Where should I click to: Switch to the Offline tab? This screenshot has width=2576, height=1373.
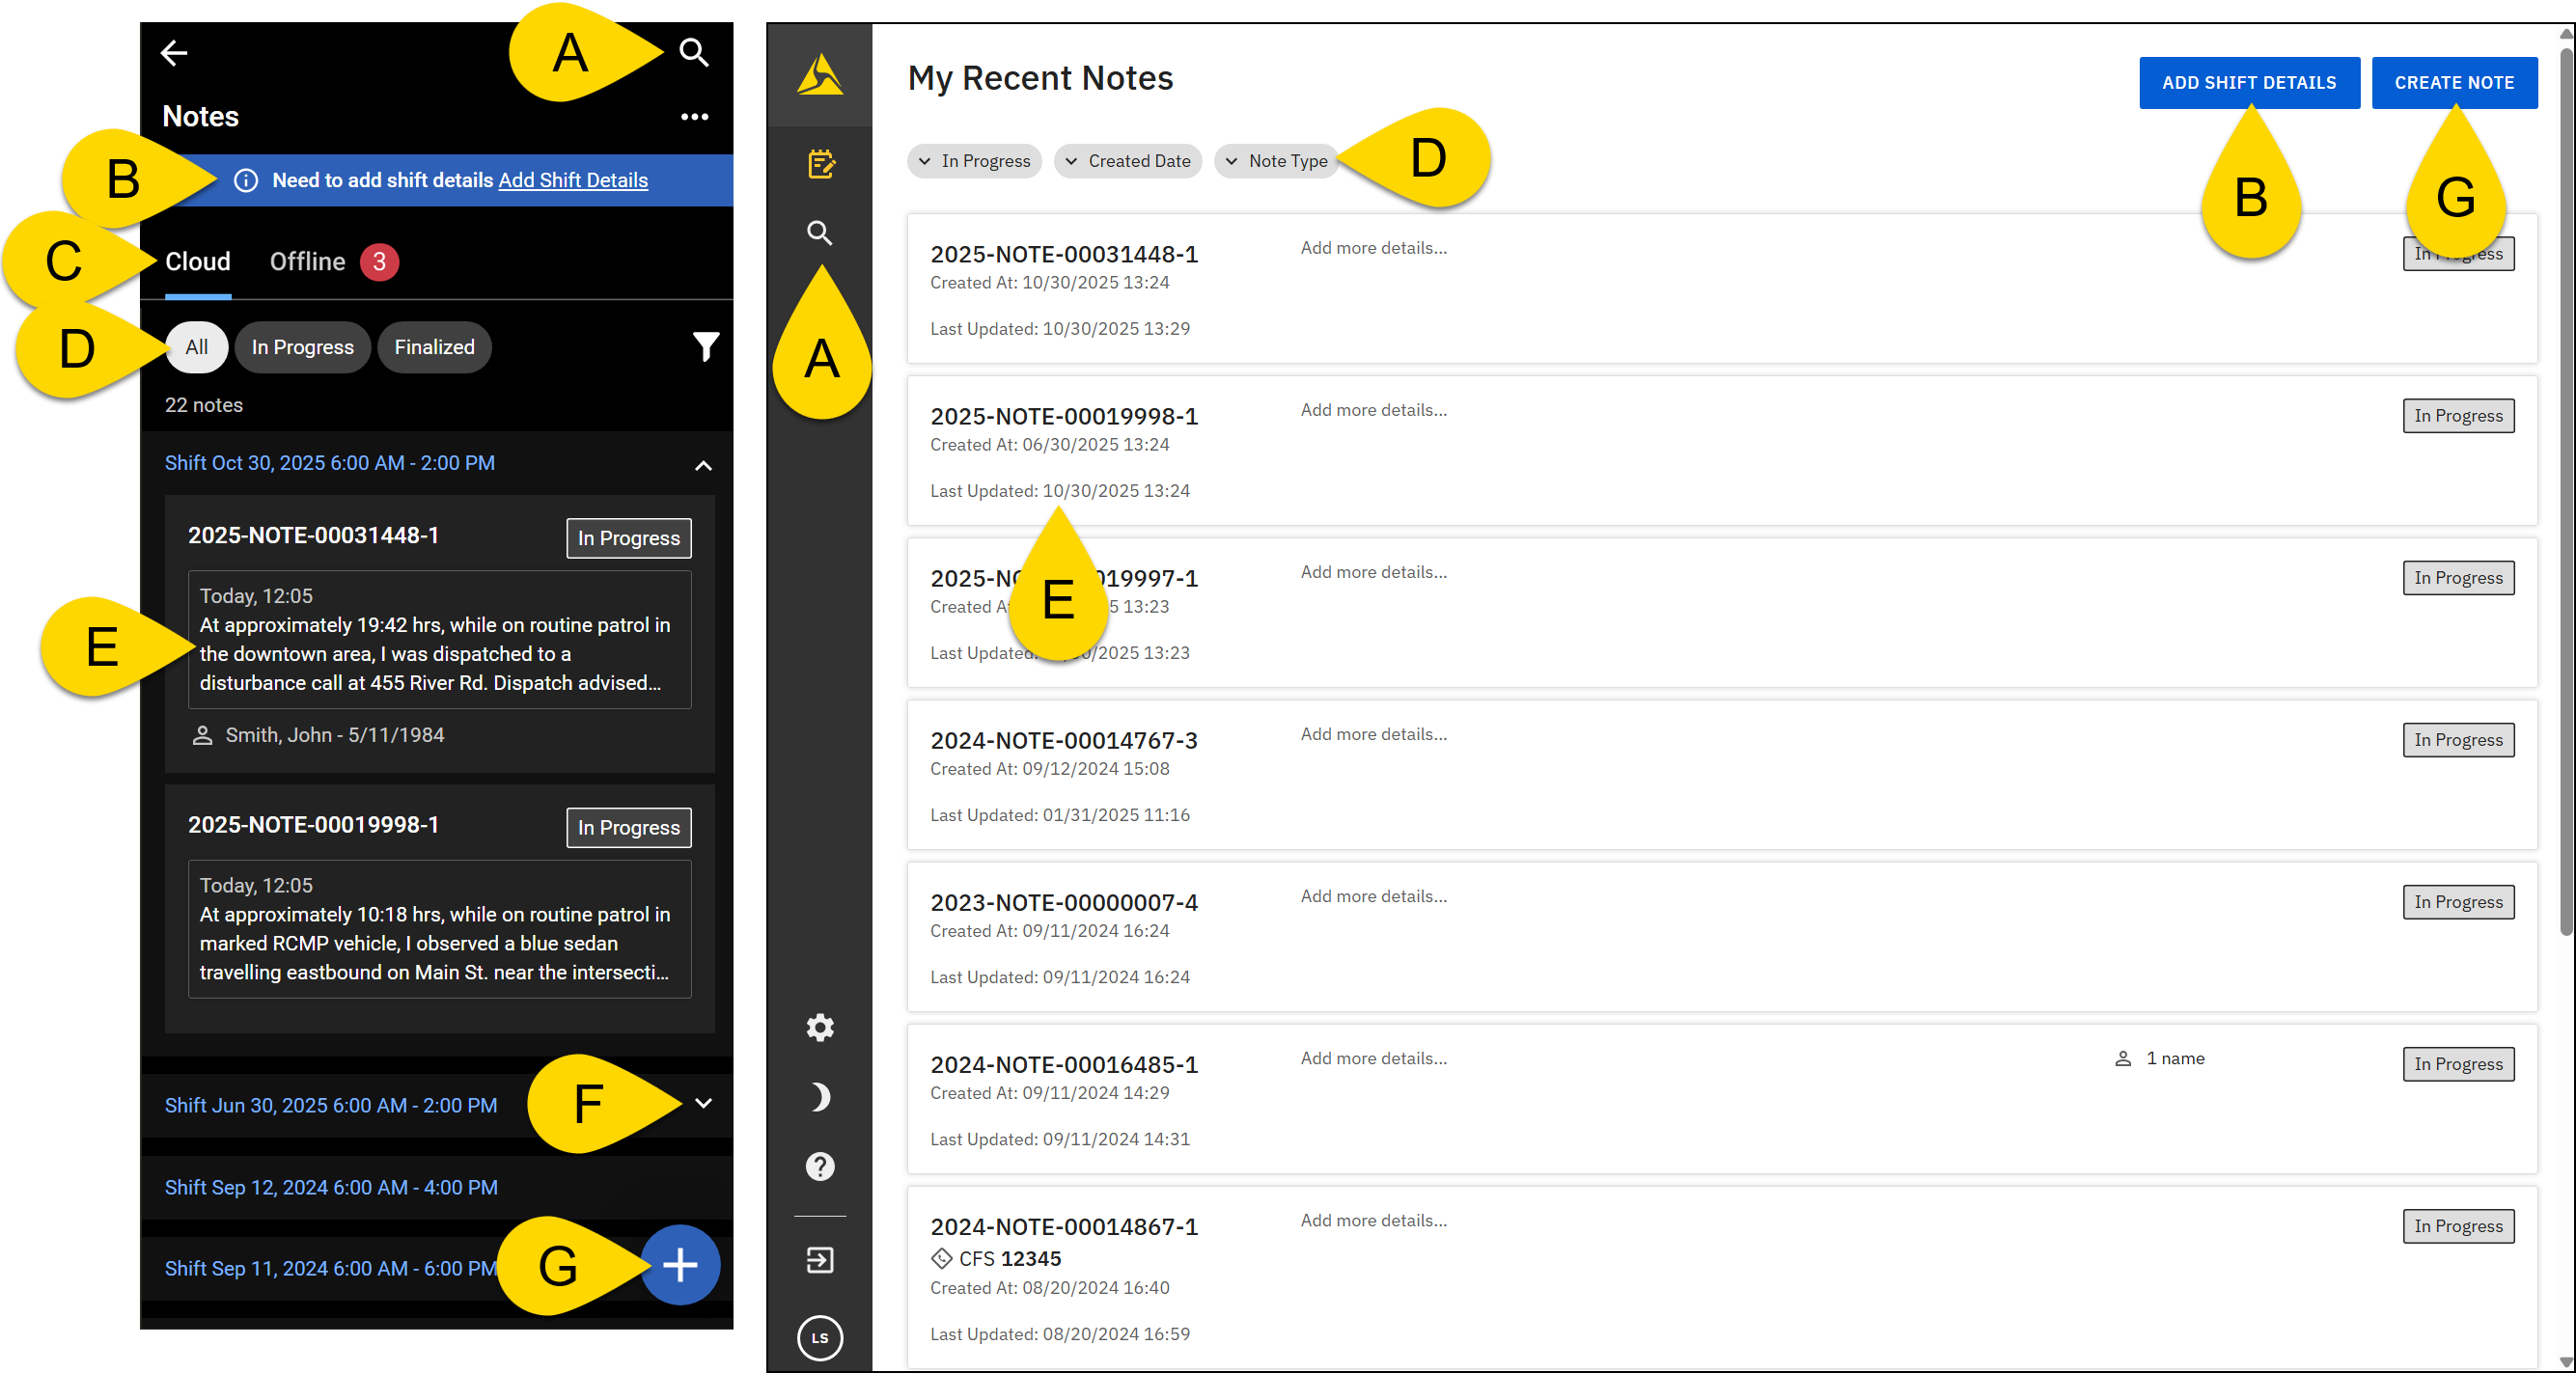coord(308,262)
